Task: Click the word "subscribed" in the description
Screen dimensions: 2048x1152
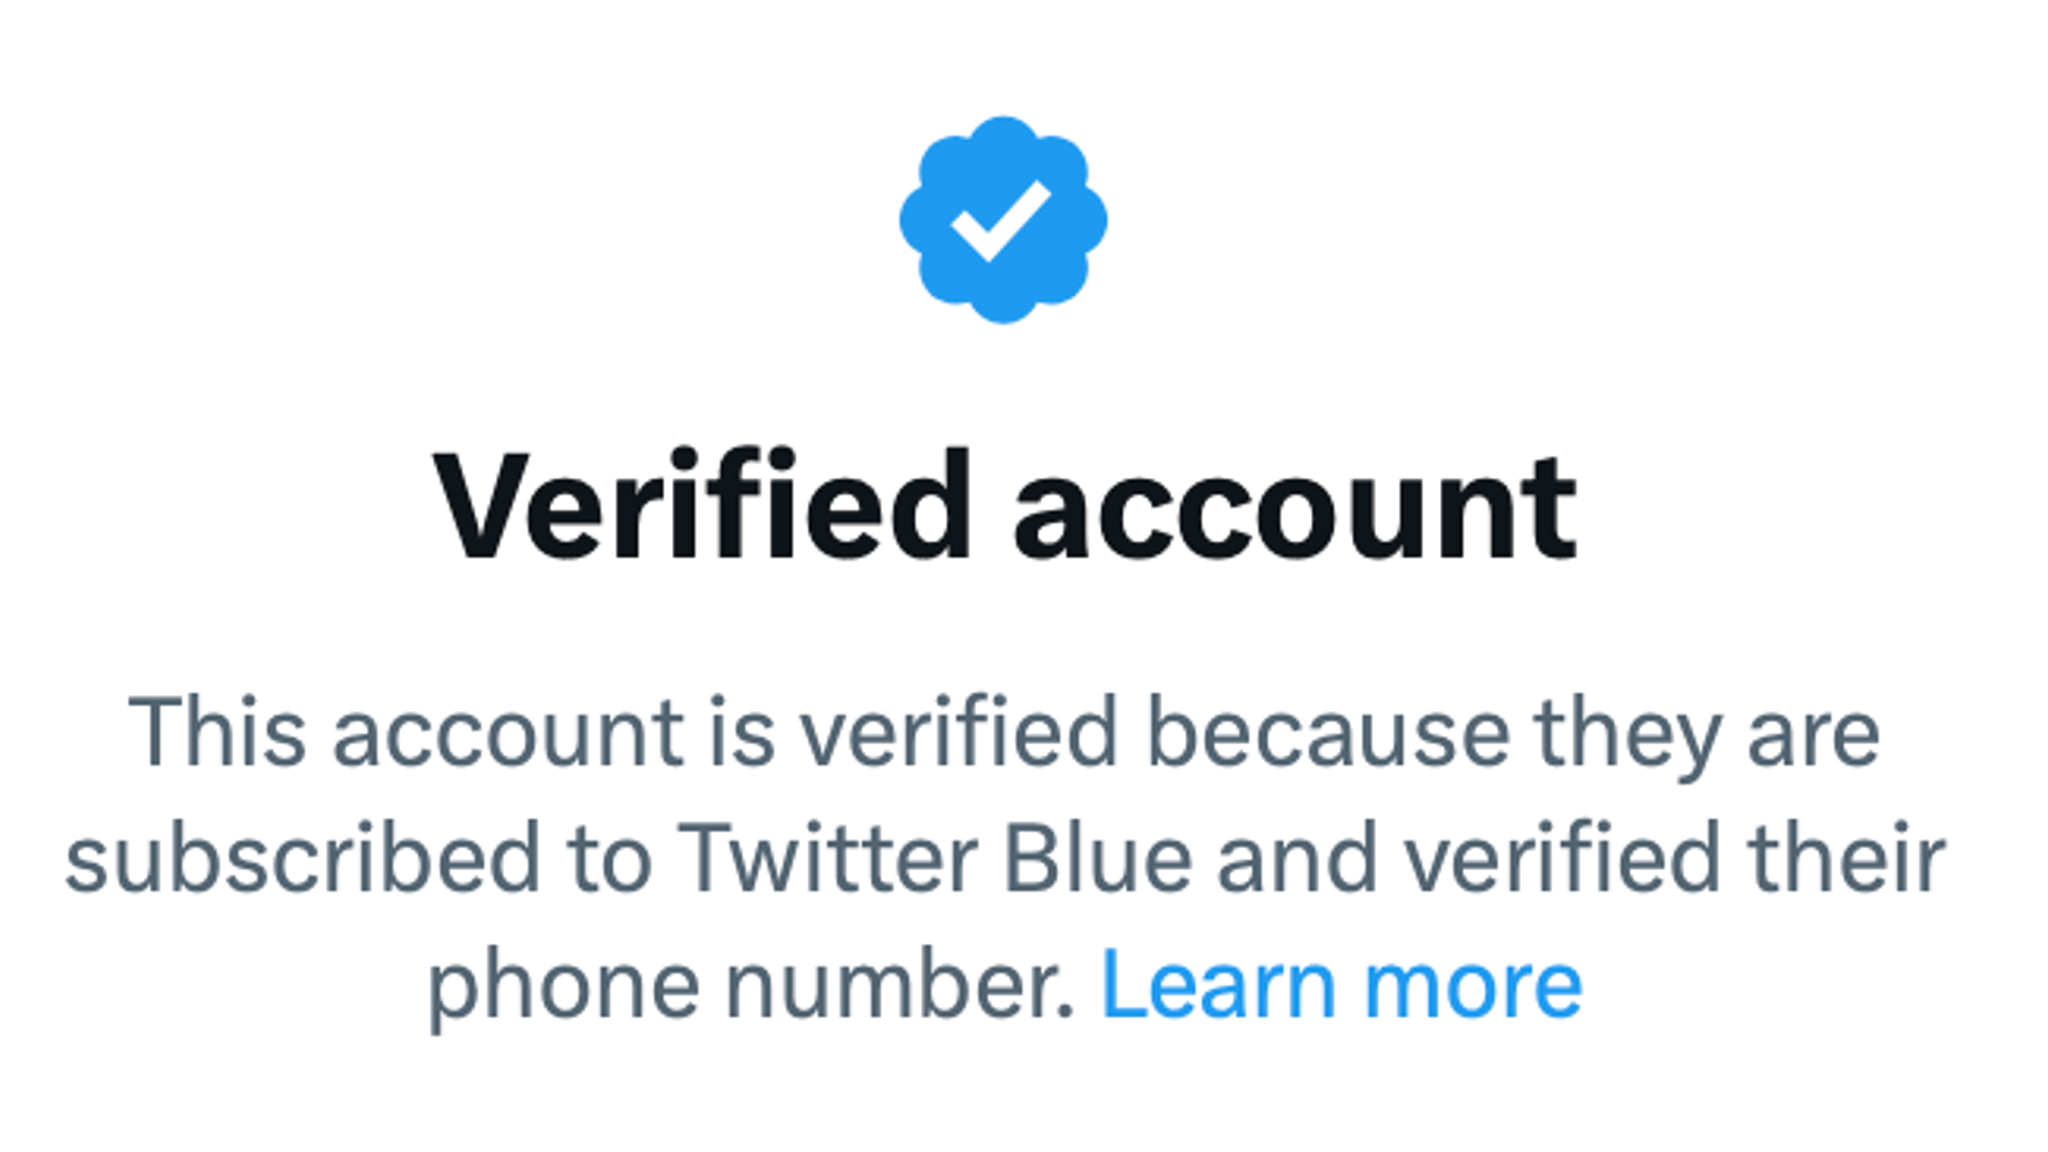Action: pyautogui.click(x=303, y=859)
